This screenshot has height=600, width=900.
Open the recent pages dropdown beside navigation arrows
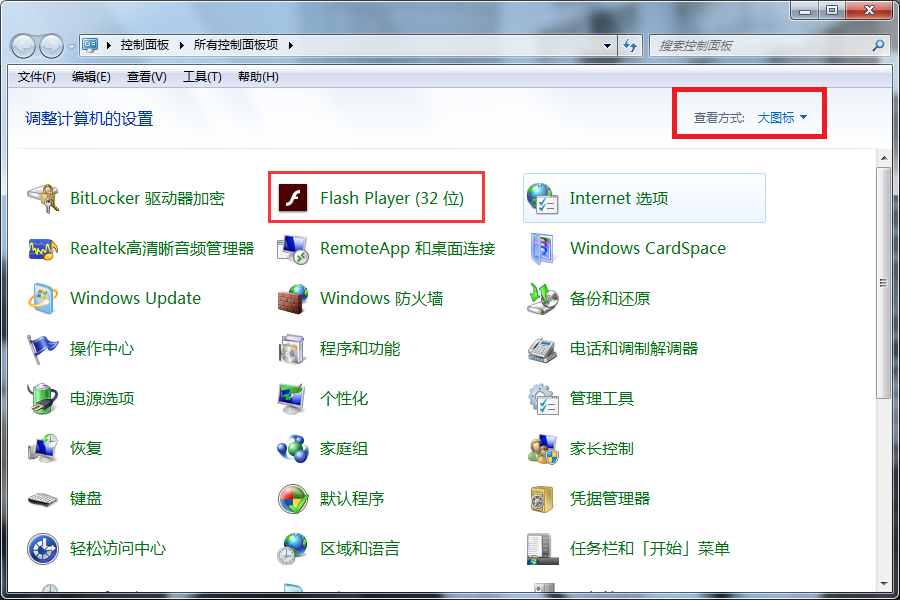(72, 46)
